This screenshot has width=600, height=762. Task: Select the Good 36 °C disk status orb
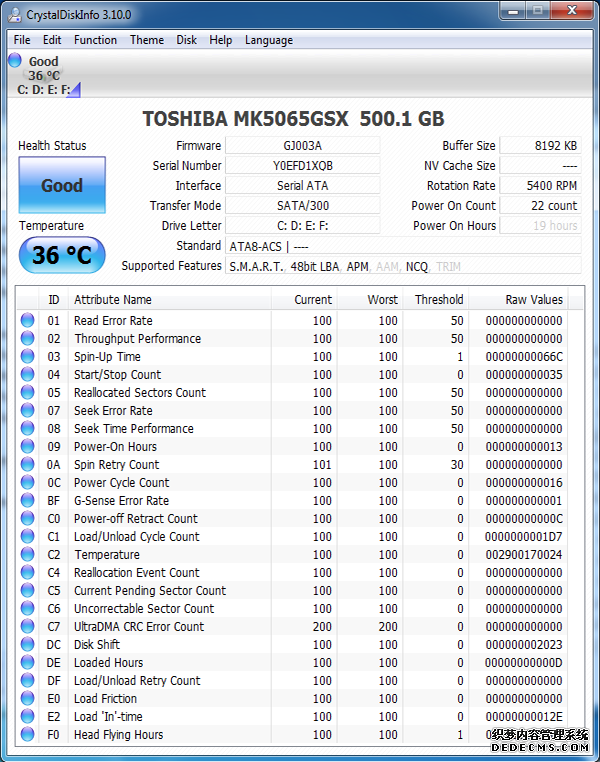pyautogui.click(x=15, y=60)
